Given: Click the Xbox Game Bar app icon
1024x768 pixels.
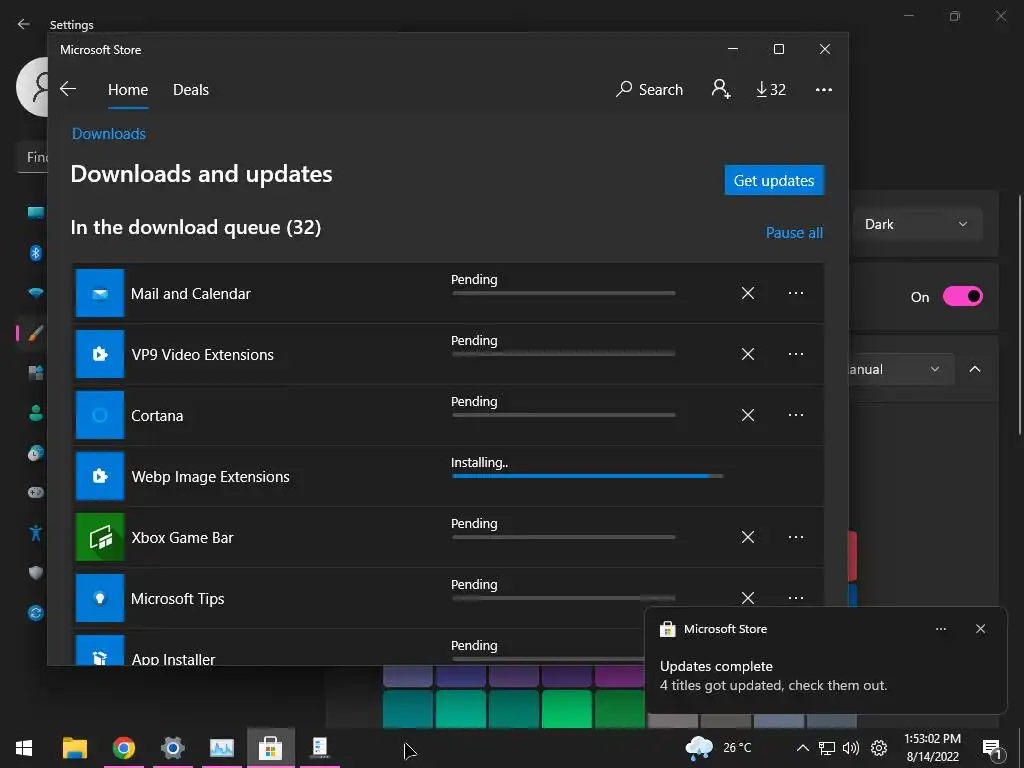Looking at the screenshot, I should [100, 537].
